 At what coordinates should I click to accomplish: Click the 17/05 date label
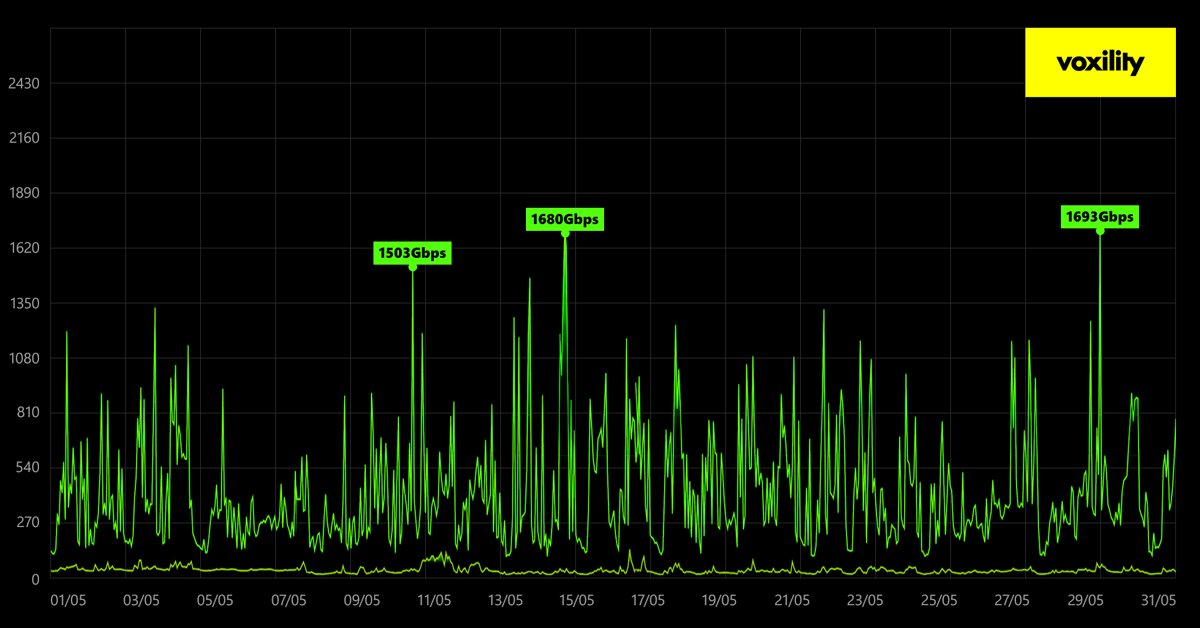click(x=648, y=601)
